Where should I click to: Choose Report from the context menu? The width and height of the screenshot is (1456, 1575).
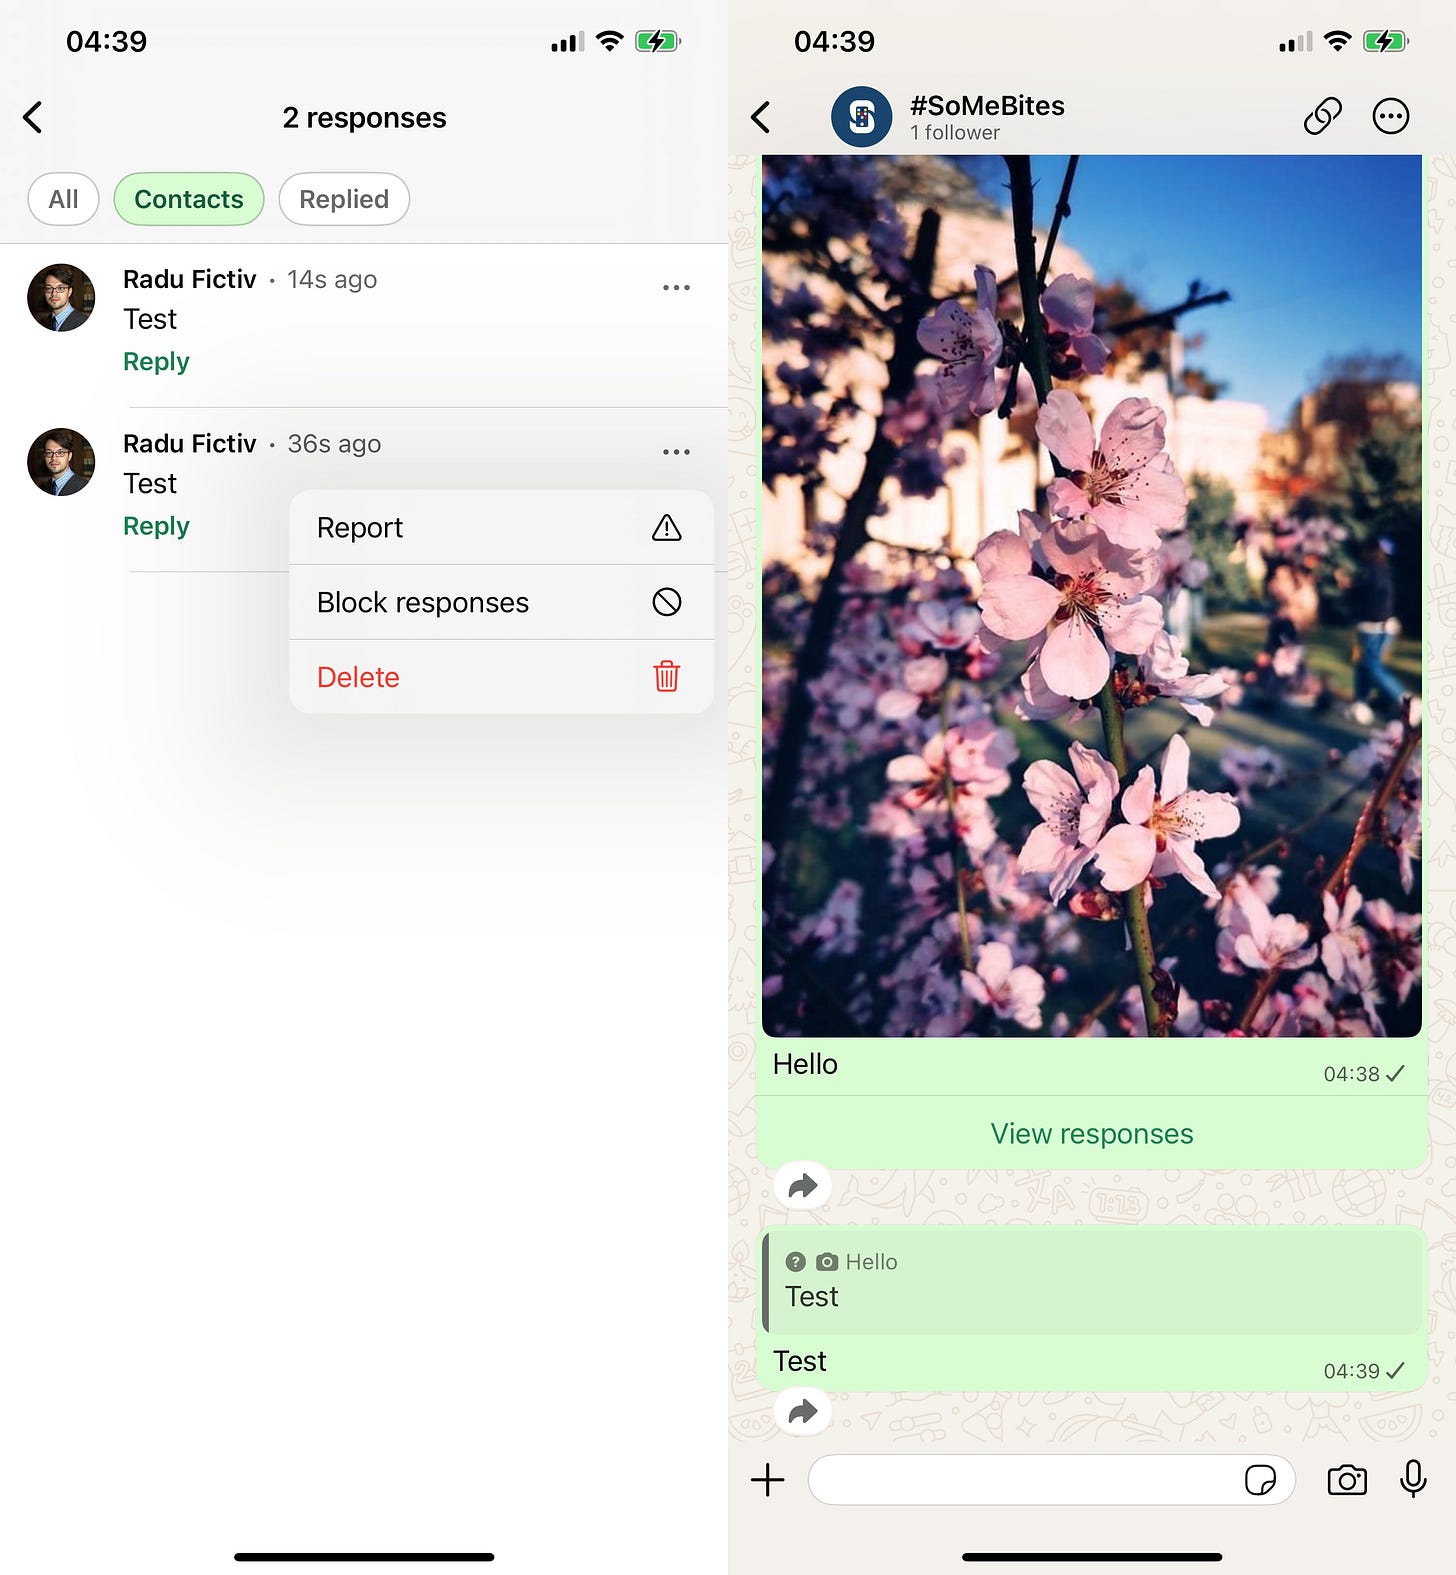pyautogui.click(x=501, y=528)
